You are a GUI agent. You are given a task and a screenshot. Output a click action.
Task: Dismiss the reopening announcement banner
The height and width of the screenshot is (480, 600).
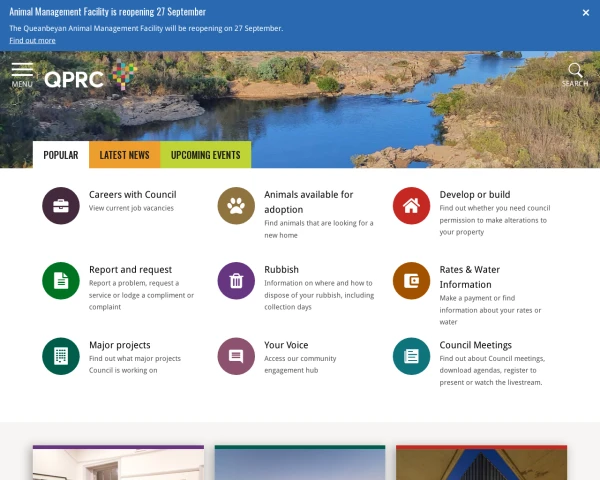586,13
